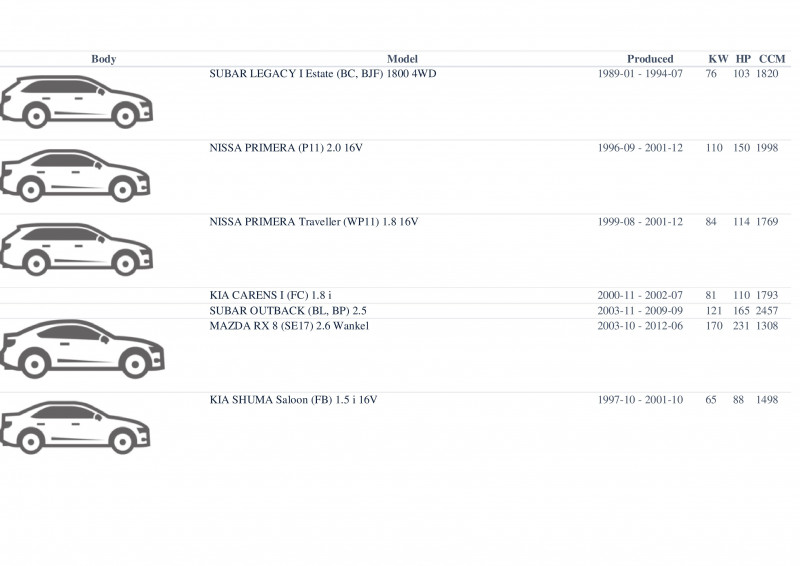Click the Kia Shuma Saloon car icon
This screenshot has height=566, width=800.
[x=75, y=427]
